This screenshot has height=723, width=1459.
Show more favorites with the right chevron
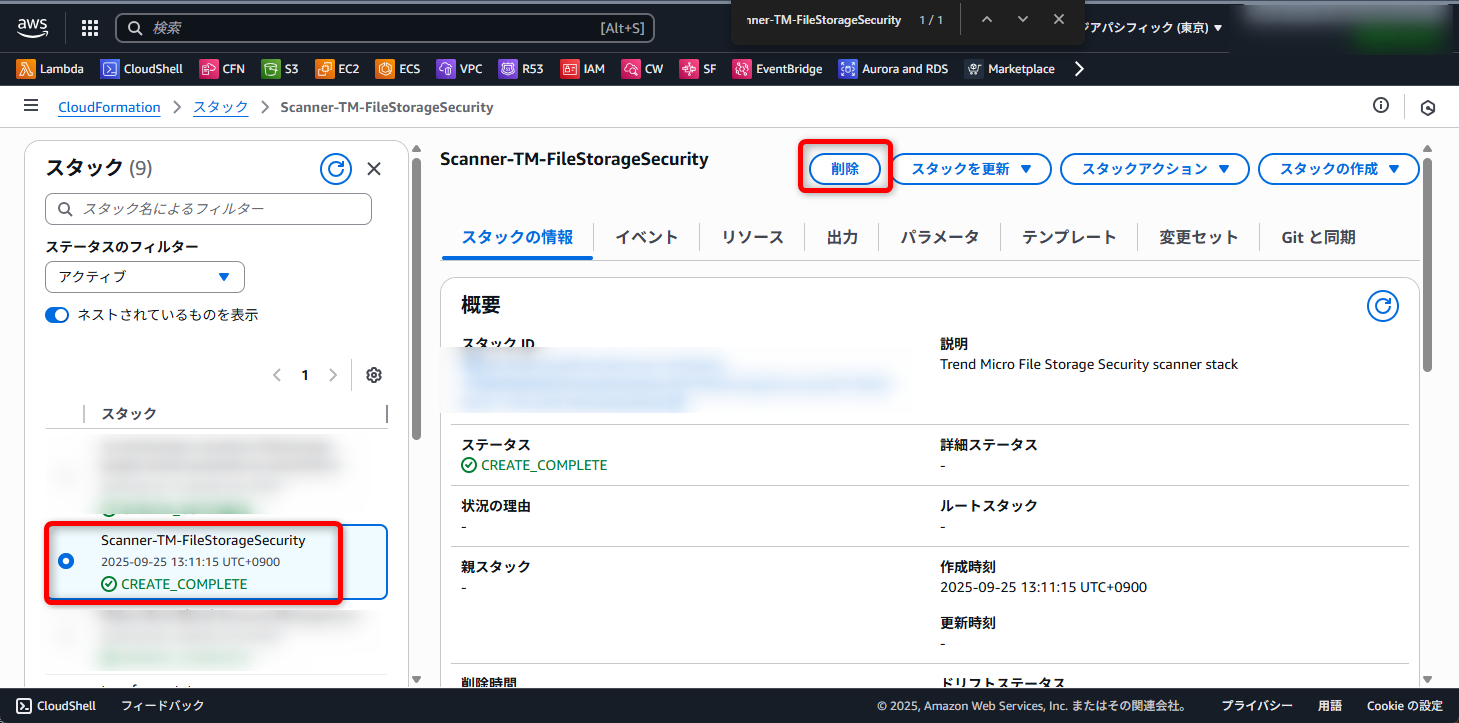click(1078, 69)
